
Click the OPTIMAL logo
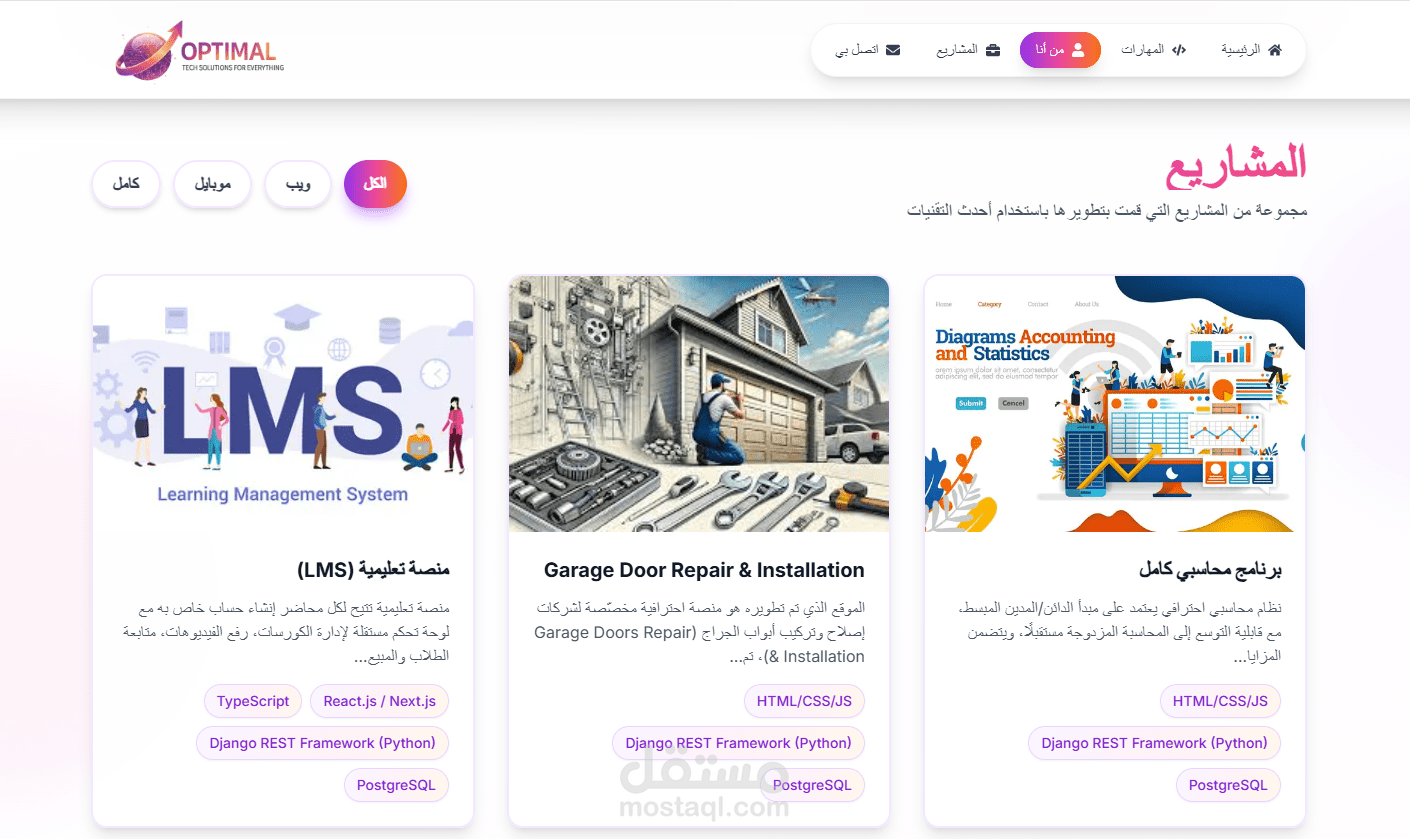200,50
